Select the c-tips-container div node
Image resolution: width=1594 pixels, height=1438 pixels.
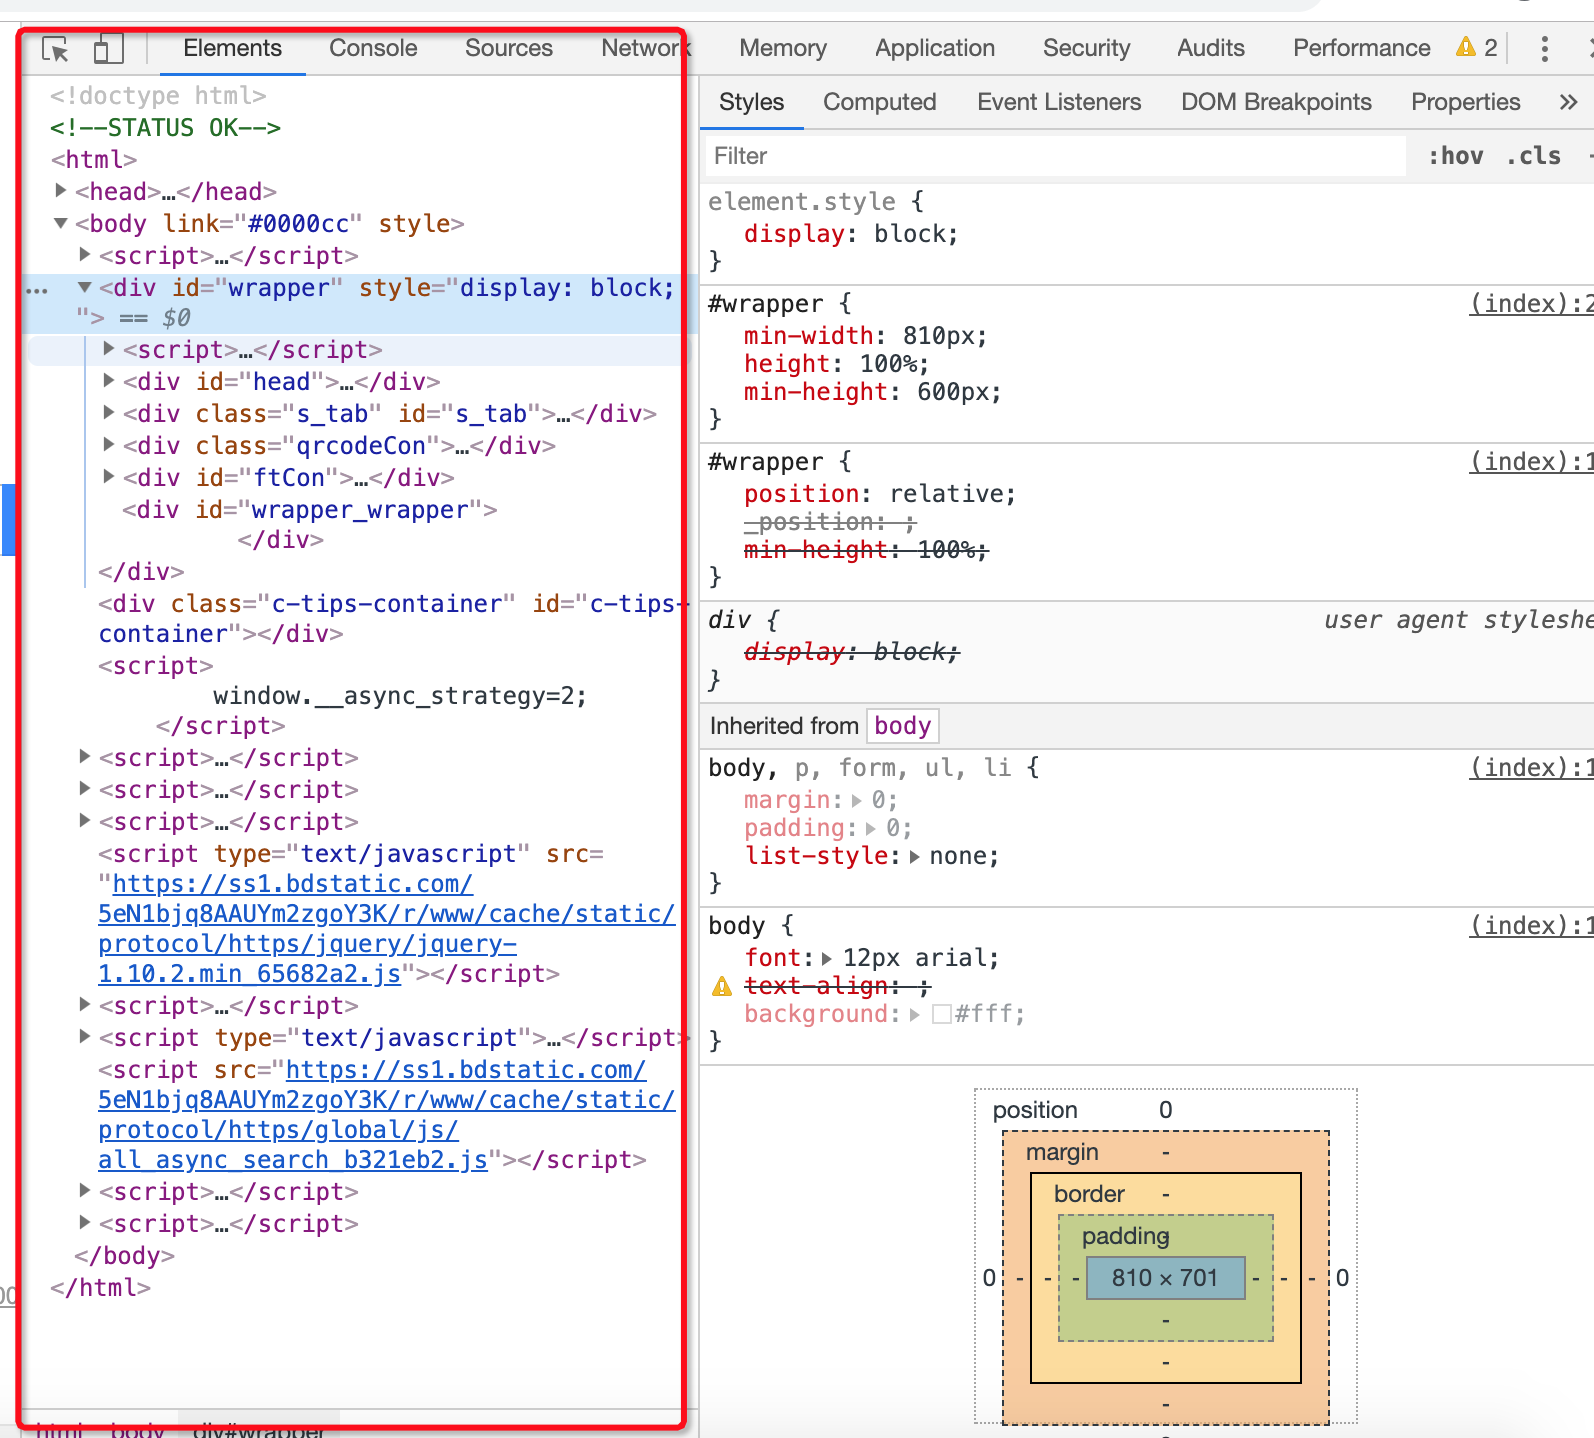tap(392, 619)
